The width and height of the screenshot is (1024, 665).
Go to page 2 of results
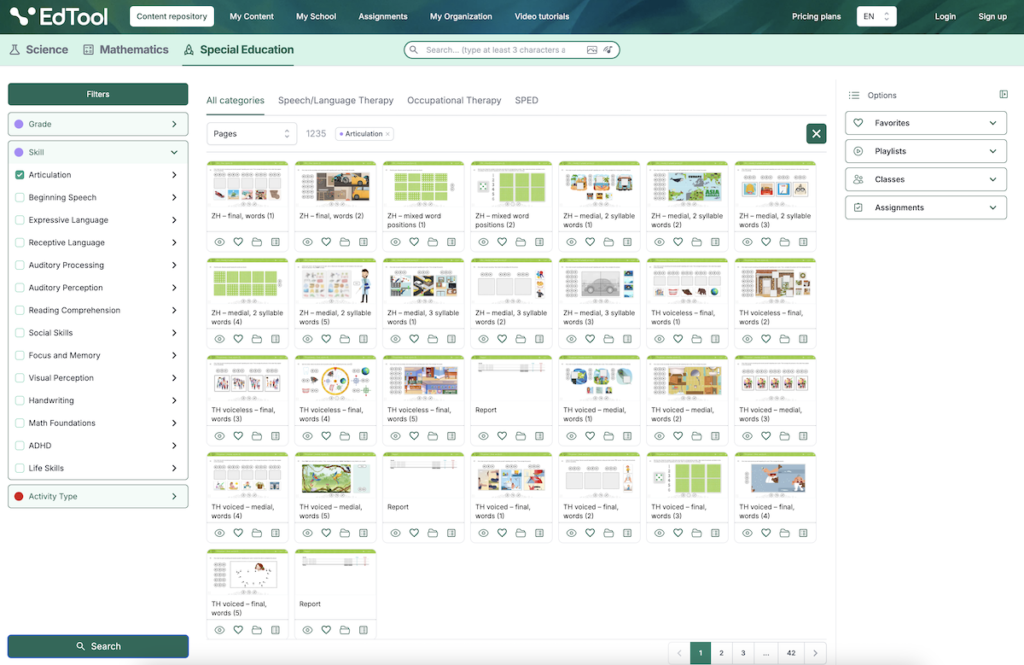coord(721,653)
